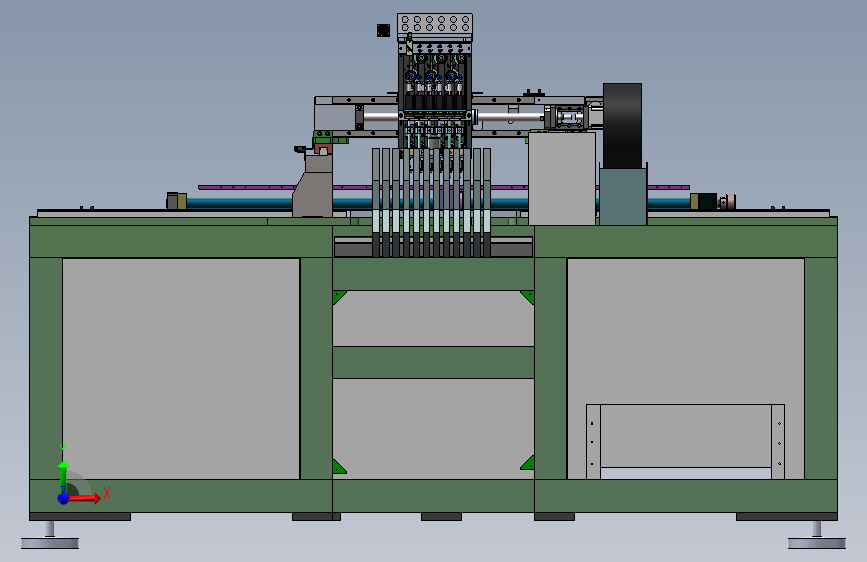Select the small black square near the top plate
867x562 pixels.
pos(383,30)
